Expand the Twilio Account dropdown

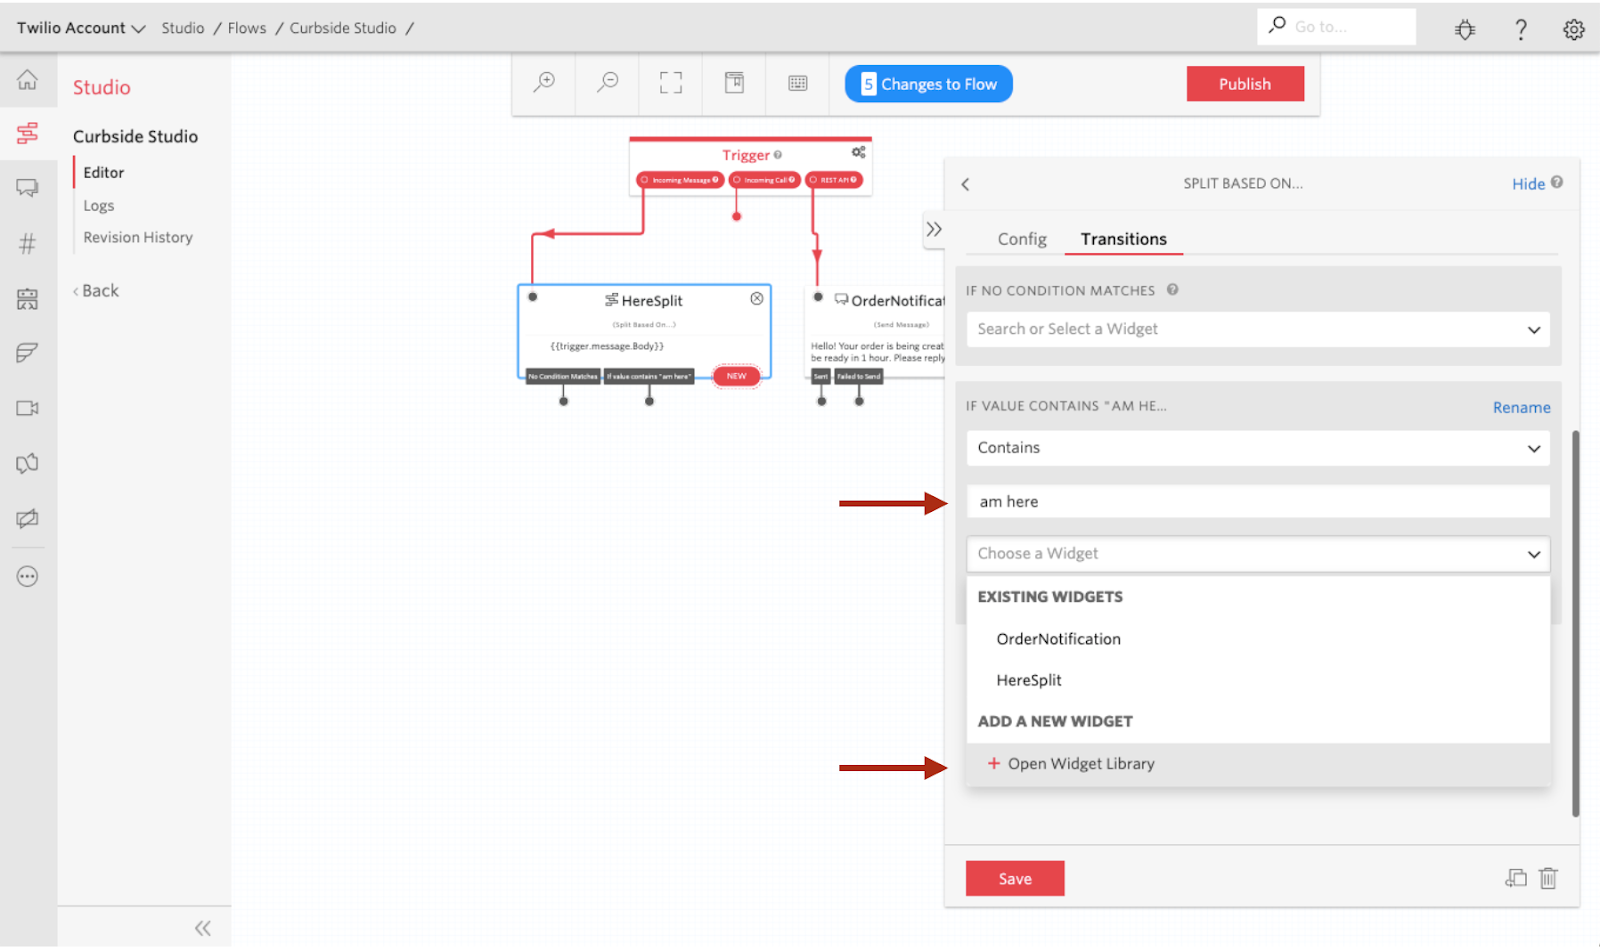[x=81, y=28]
